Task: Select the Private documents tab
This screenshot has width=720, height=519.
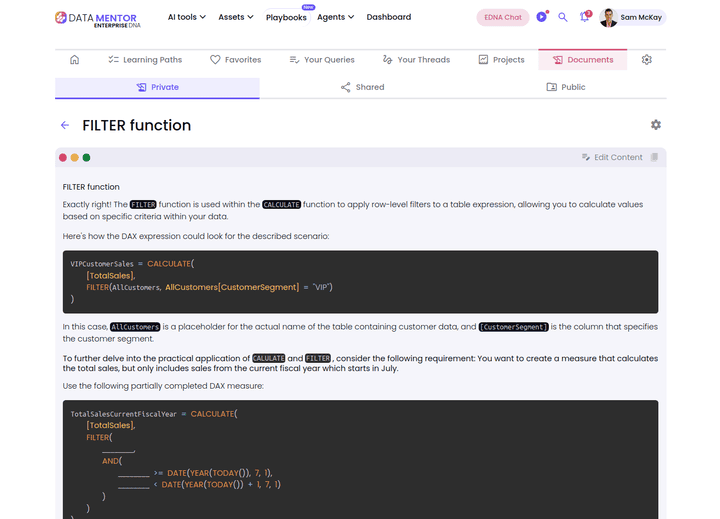Action: (157, 87)
